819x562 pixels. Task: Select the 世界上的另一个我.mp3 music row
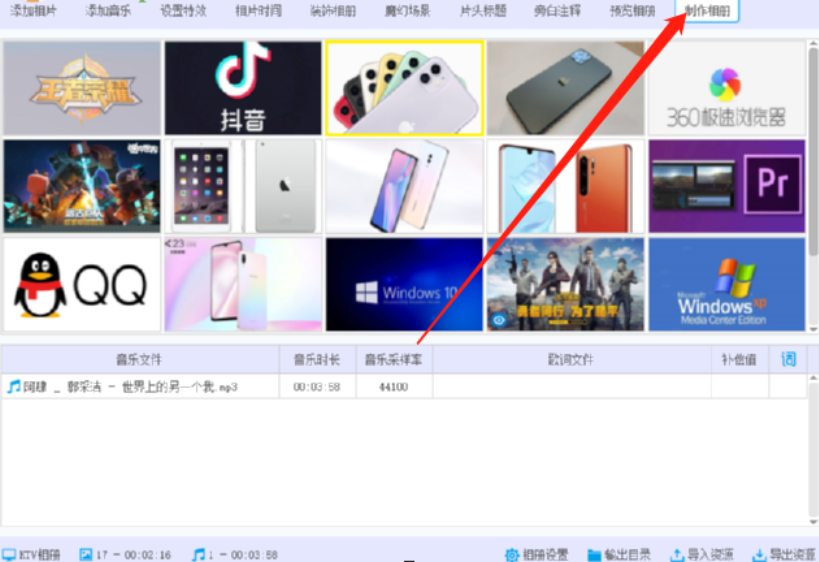[404, 387]
